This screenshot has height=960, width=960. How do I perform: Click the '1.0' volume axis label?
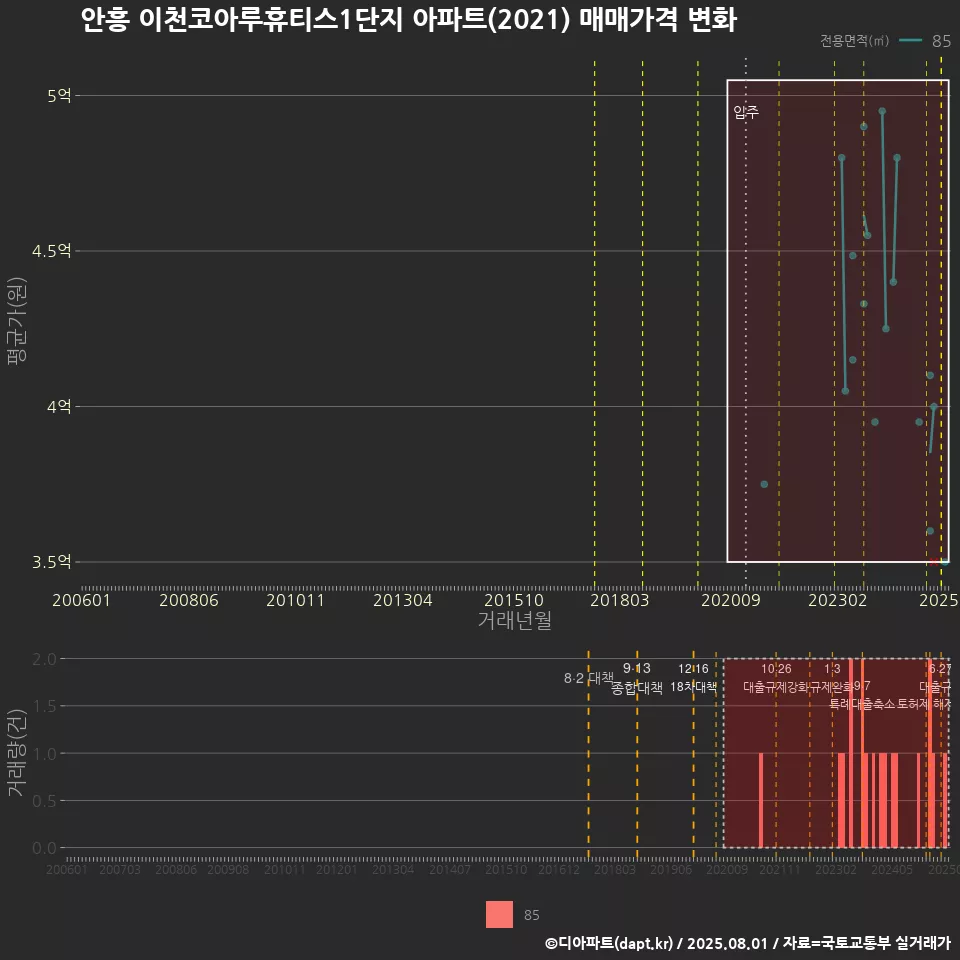coord(44,754)
